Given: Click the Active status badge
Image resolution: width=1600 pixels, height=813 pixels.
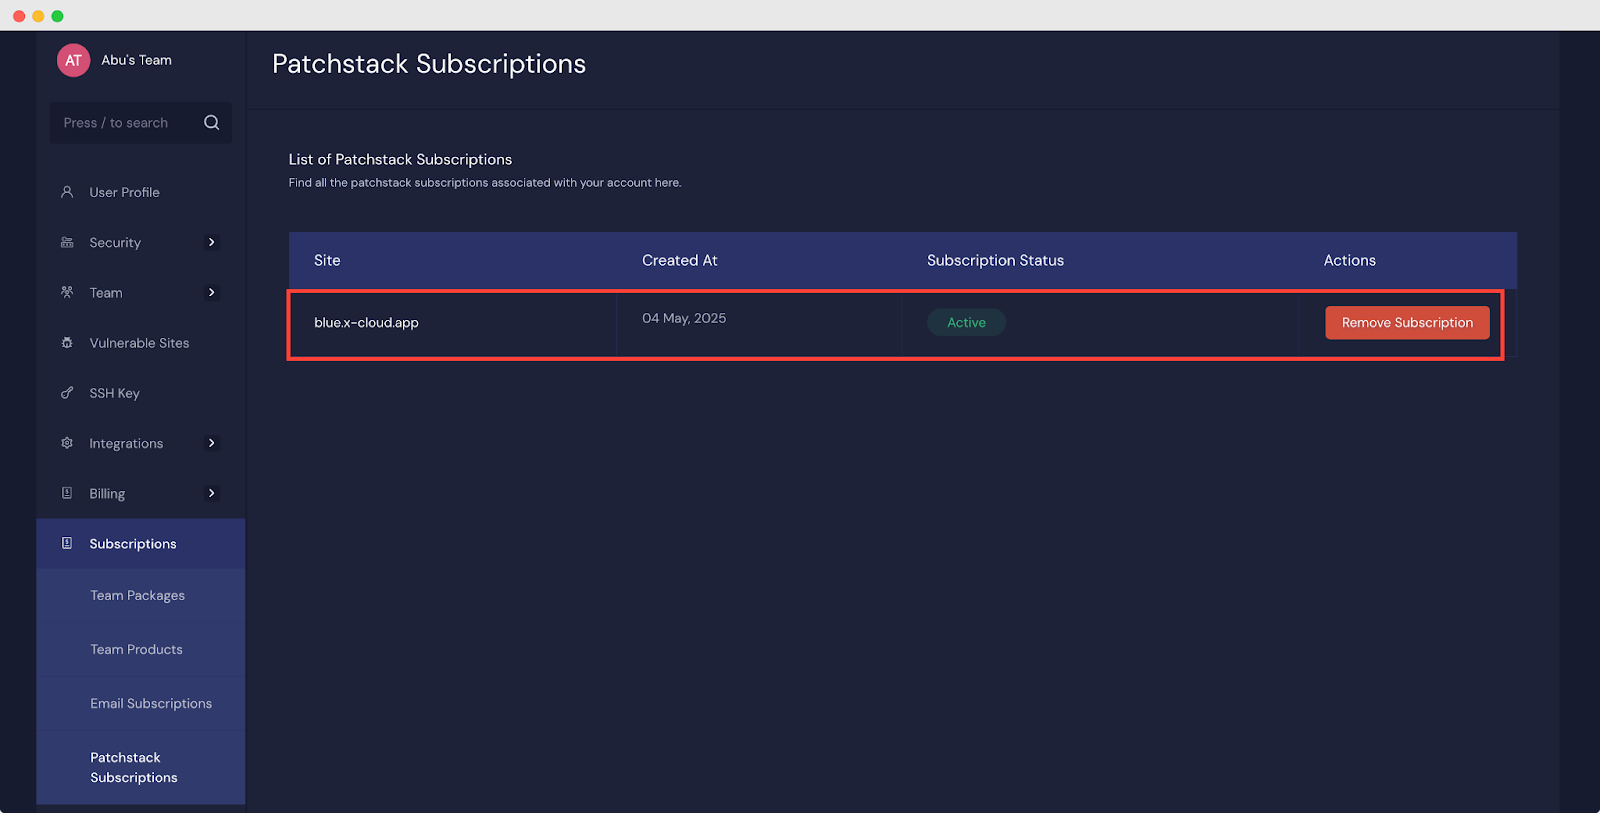Looking at the screenshot, I should [x=966, y=322].
